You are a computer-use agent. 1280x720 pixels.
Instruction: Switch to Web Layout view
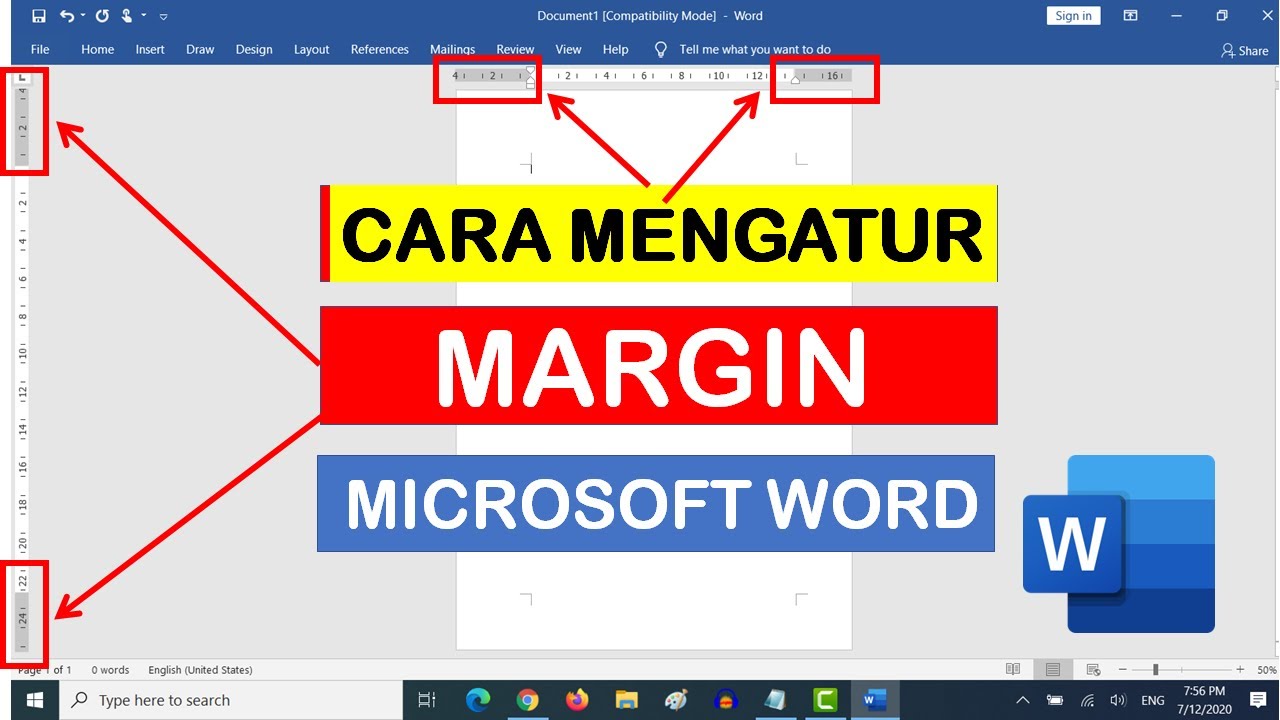coord(1093,669)
